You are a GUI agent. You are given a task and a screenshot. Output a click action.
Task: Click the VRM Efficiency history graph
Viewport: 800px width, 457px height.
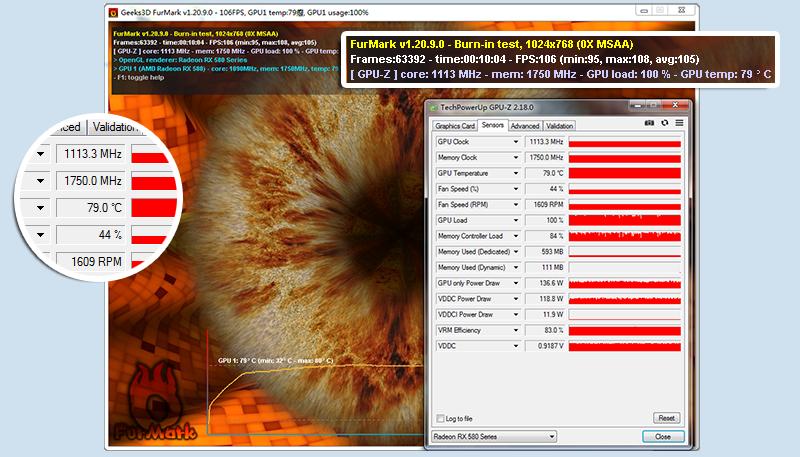[624, 331]
